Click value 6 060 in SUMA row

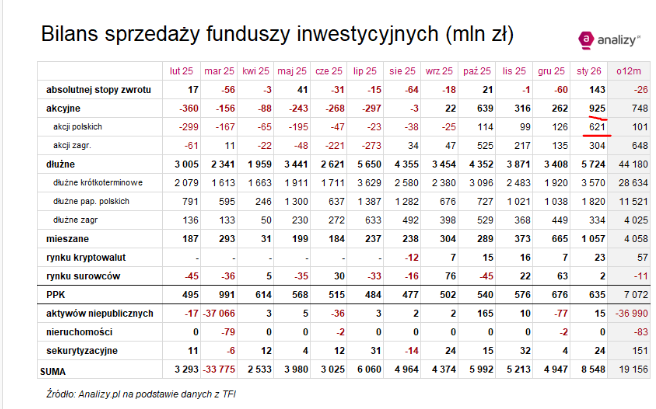coord(369,370)
